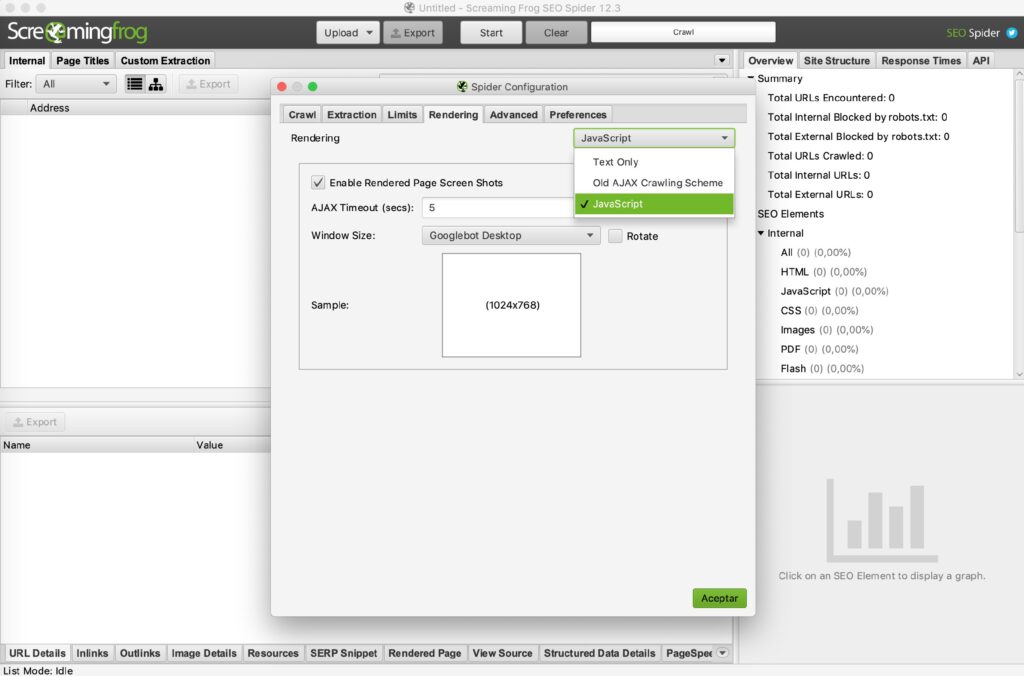Open the Inlinks bottom tab
Viewport: 1024px width, 676px height.
(x=92, y=652)
